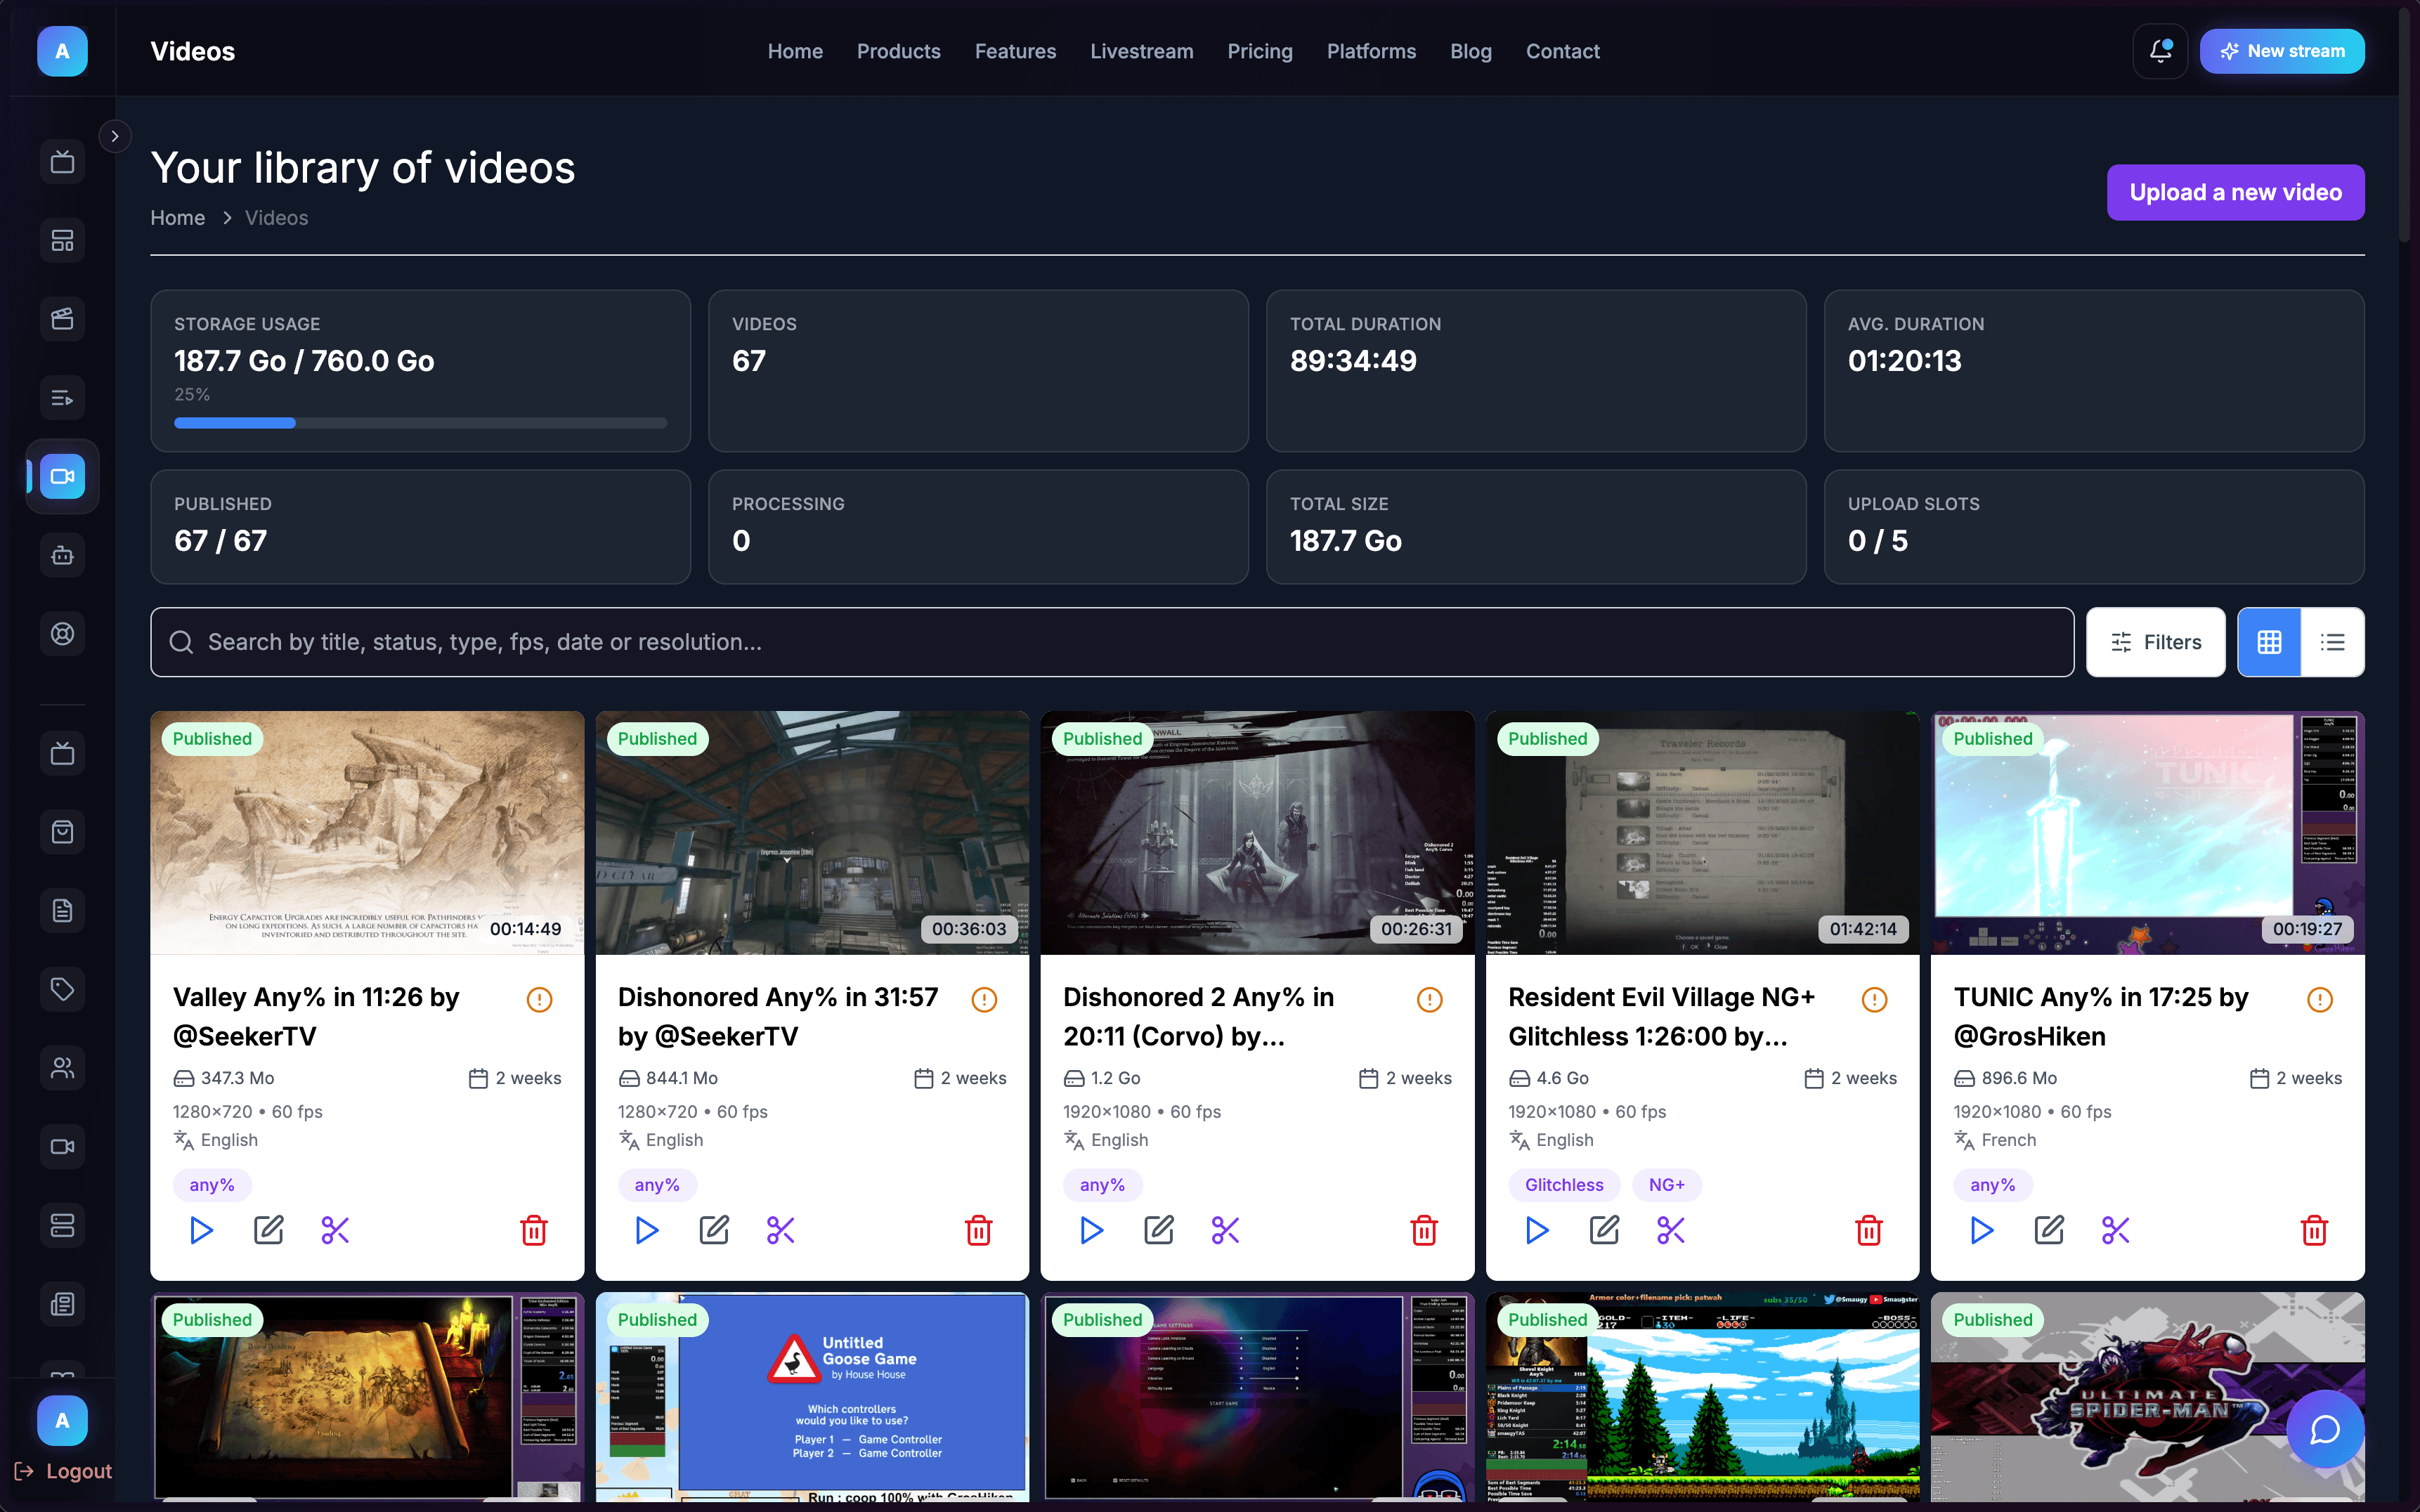Go to Pricing in the top nav
The width and height of the screenshot is (2420, 1512).
(x=1260, y=51)
